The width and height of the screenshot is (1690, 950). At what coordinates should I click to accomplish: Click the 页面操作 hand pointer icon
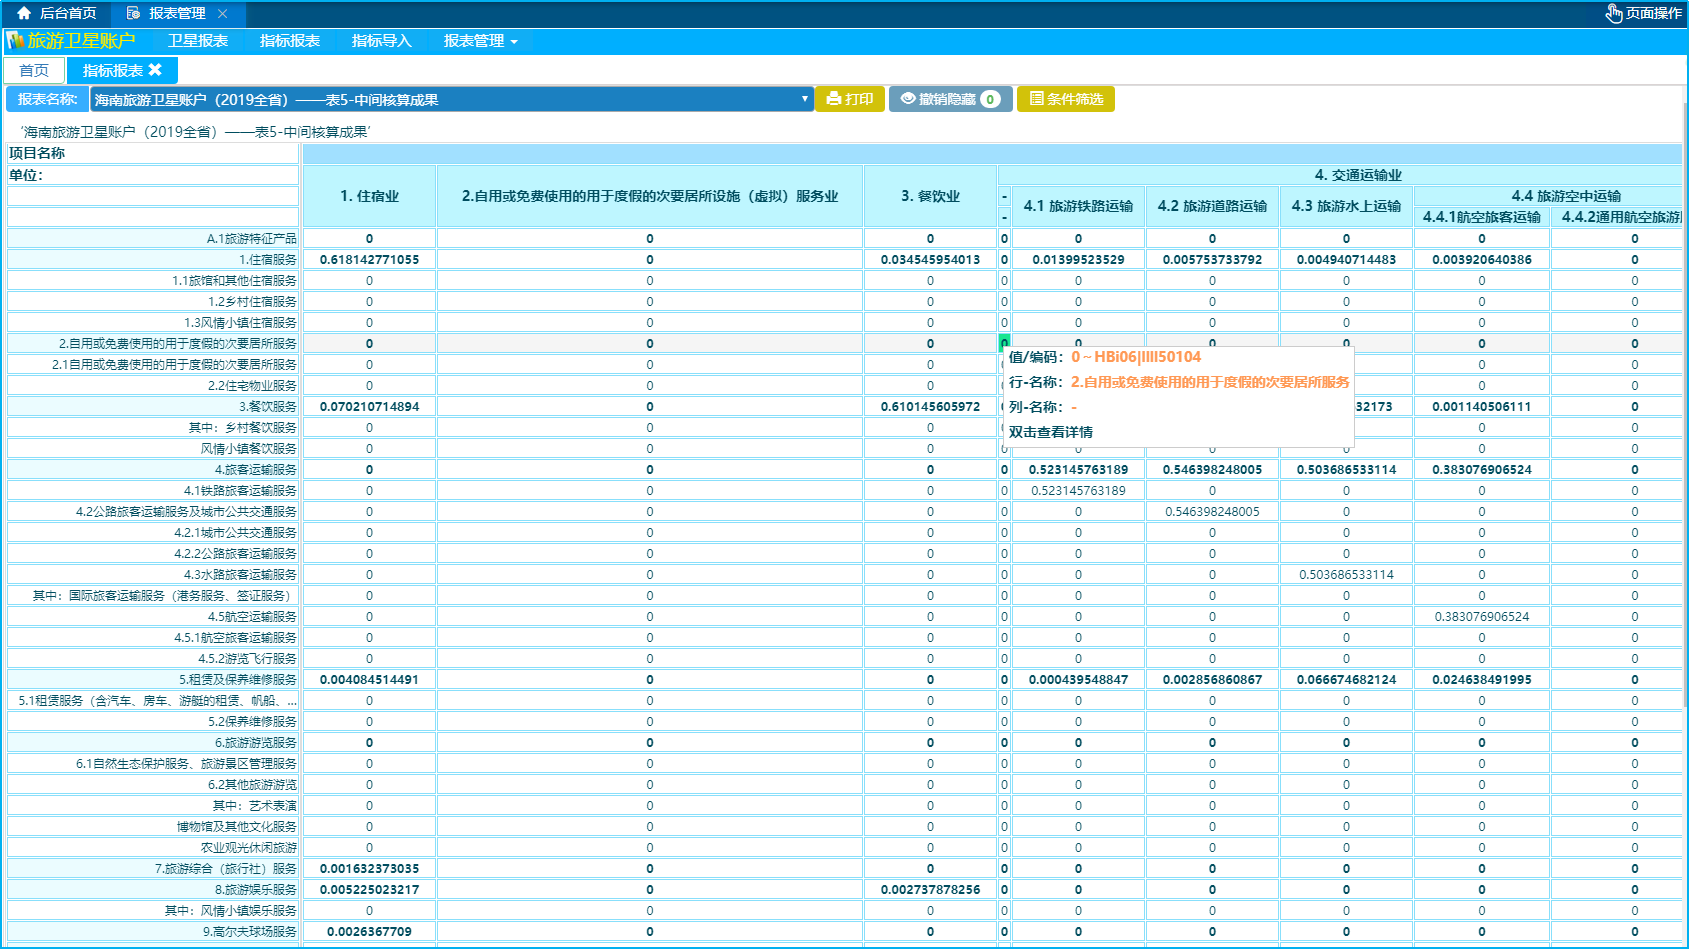(1613, 13)
